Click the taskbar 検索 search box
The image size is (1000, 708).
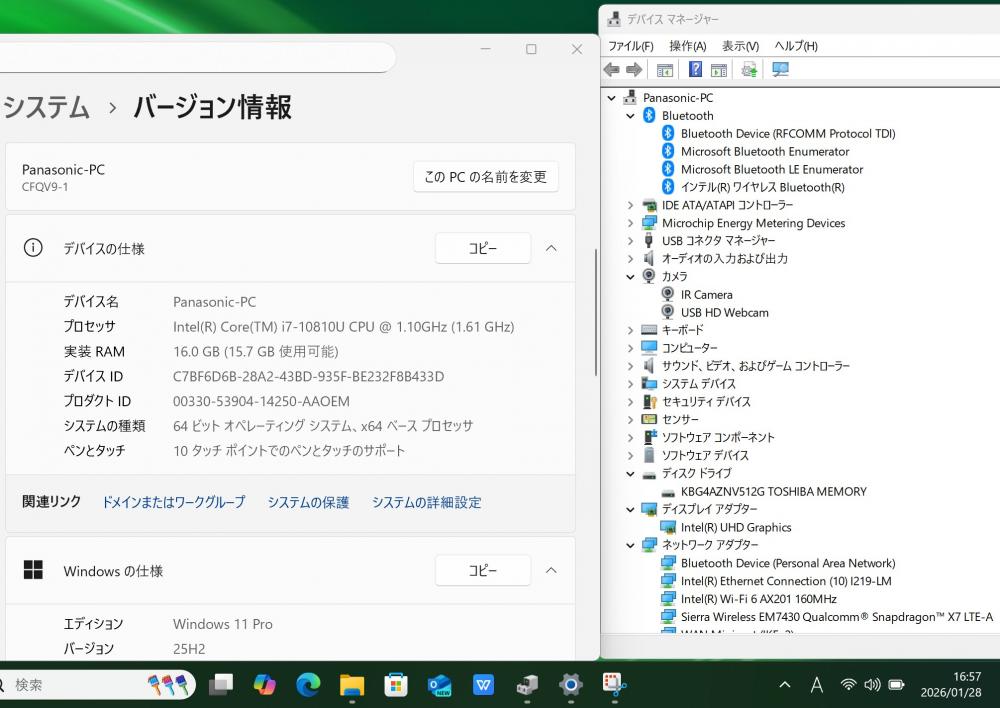80,685
